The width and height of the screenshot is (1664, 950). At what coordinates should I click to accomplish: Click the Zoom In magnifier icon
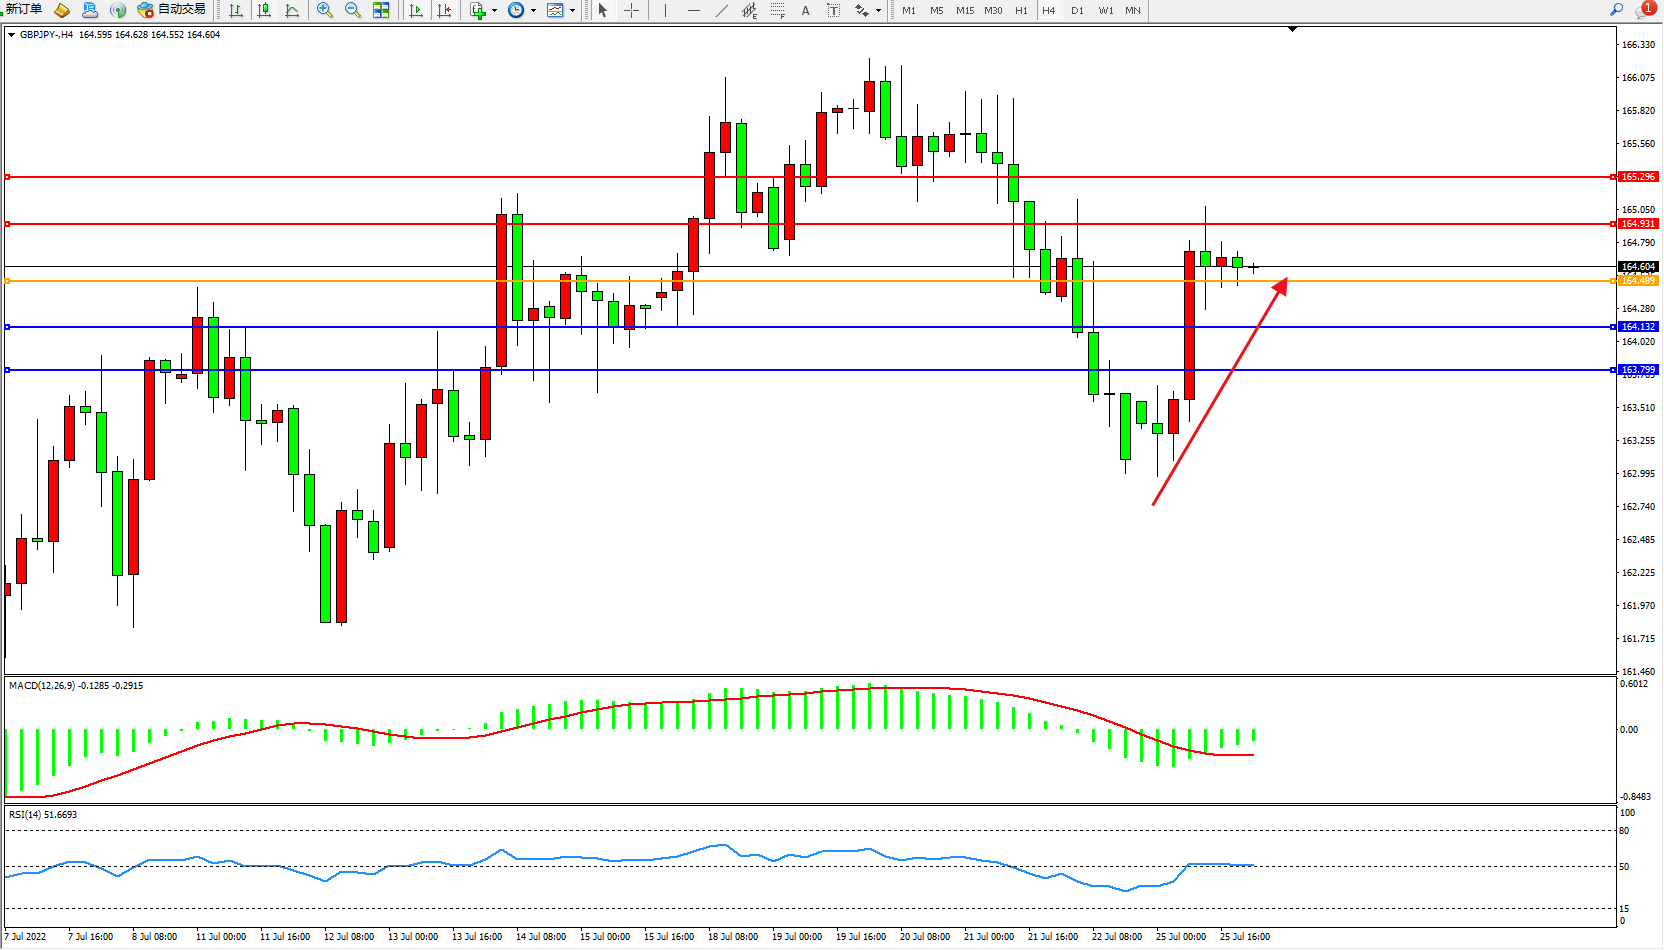(325, 10)
